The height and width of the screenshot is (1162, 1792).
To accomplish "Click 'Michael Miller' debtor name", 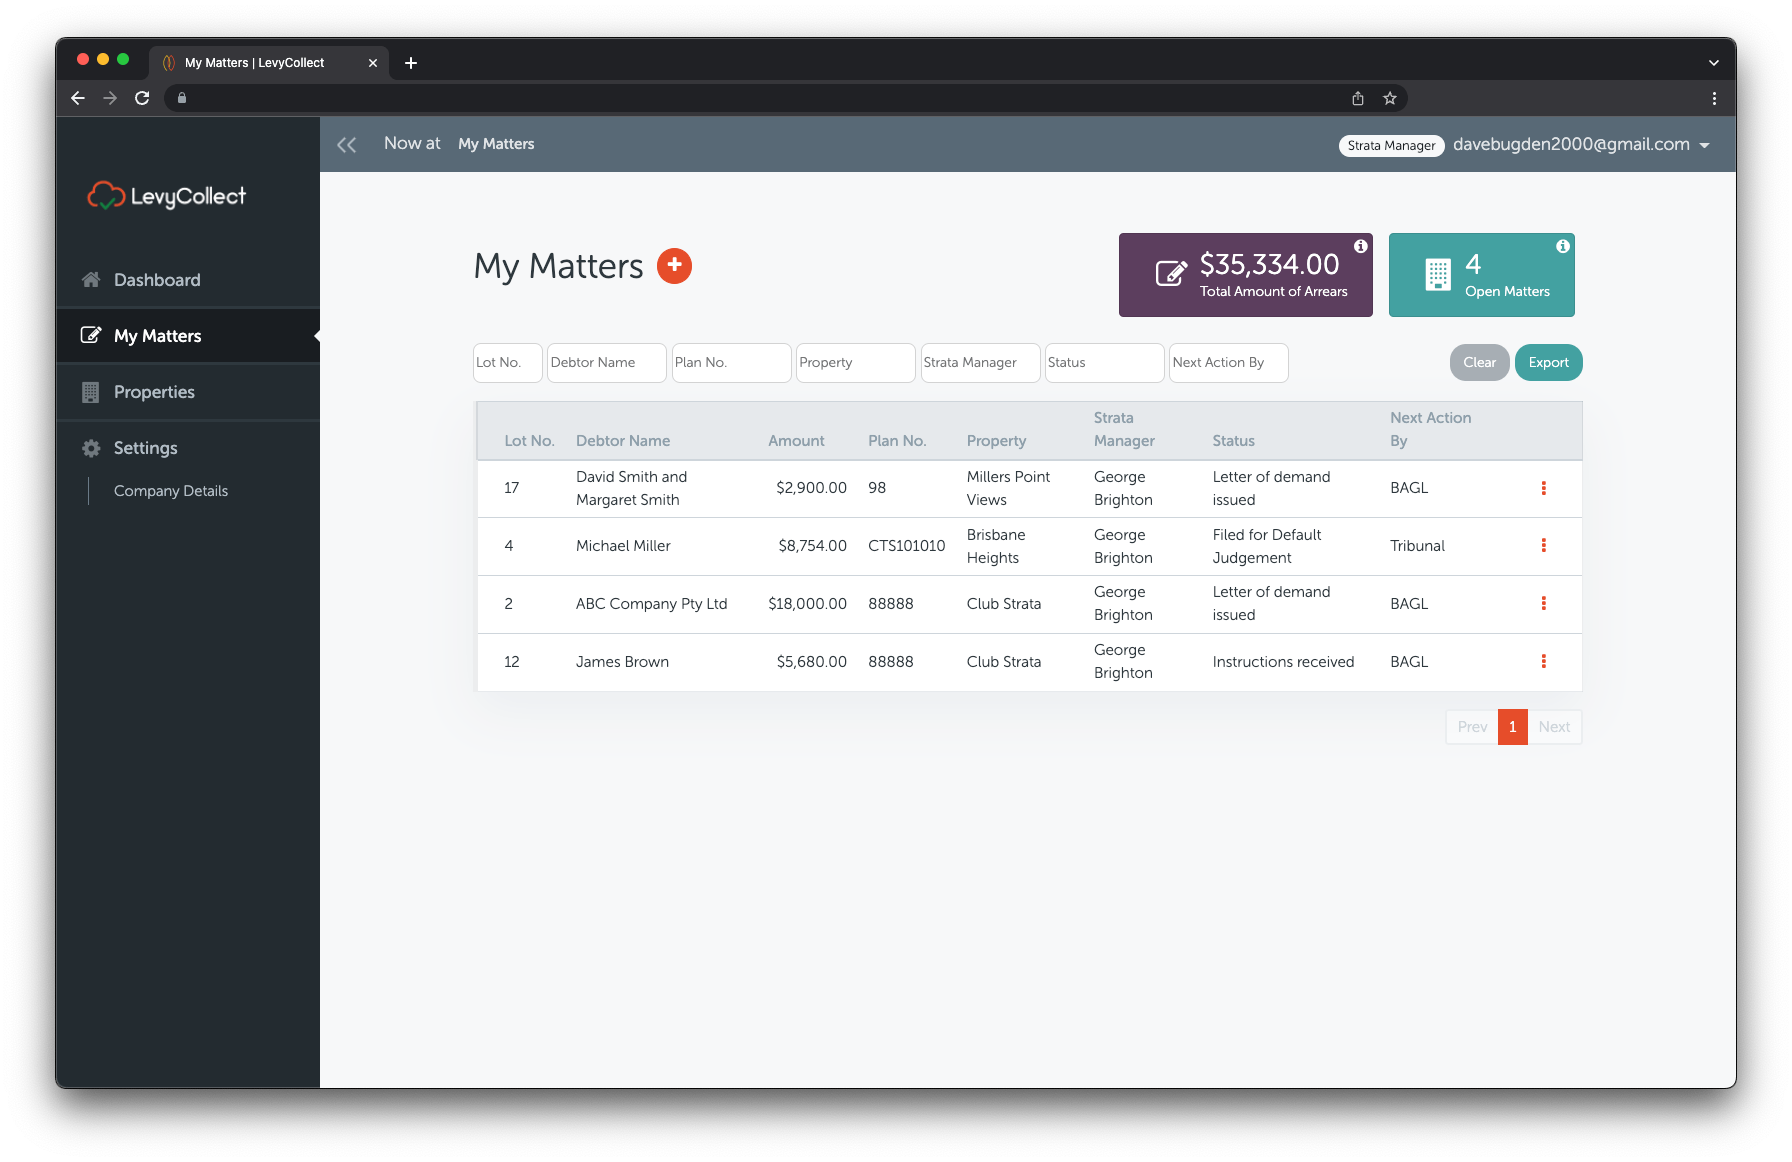I will point(623,546).
